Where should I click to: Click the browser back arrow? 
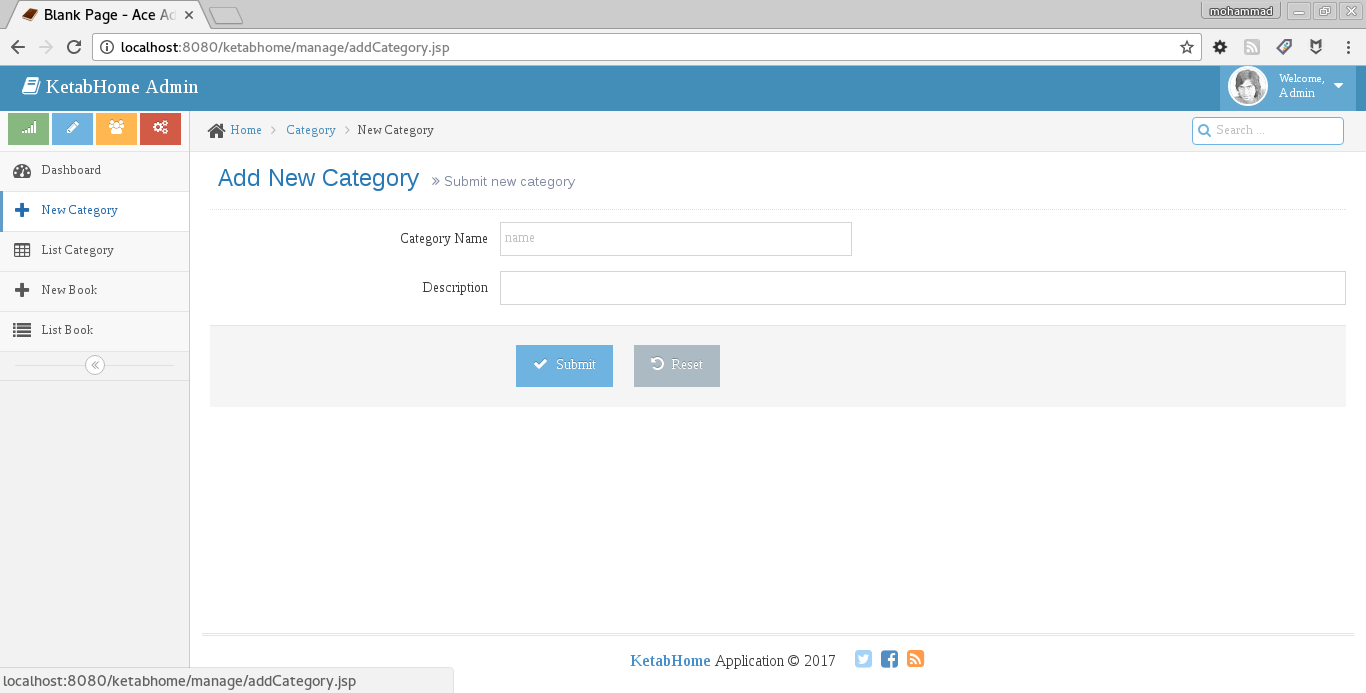17,47
